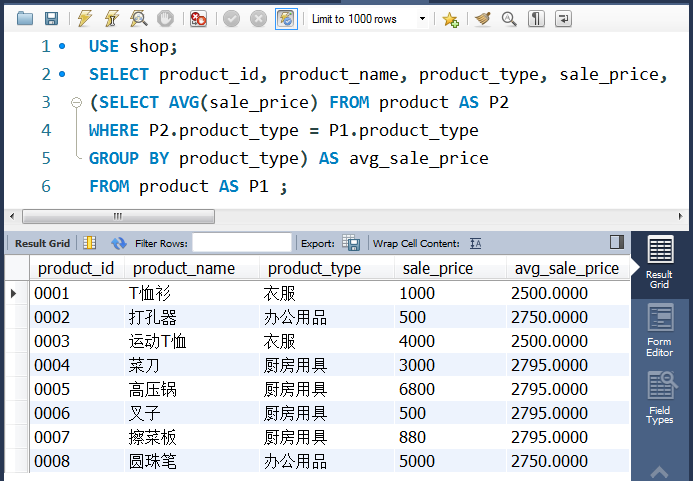Click into the Filter Rows input field

pyautogui.click(x=242, y=243)
